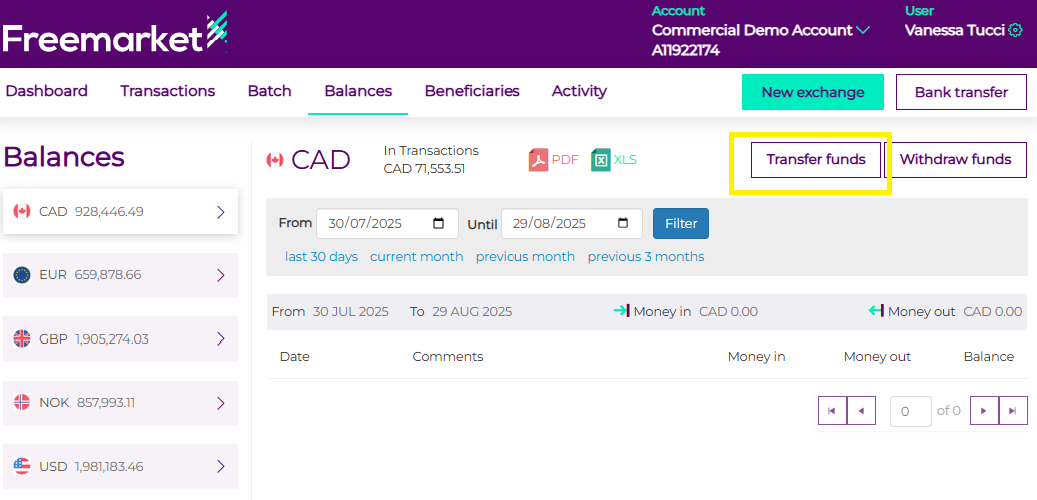
Task: Open the EUR balance row
Action: pos(120,275)
